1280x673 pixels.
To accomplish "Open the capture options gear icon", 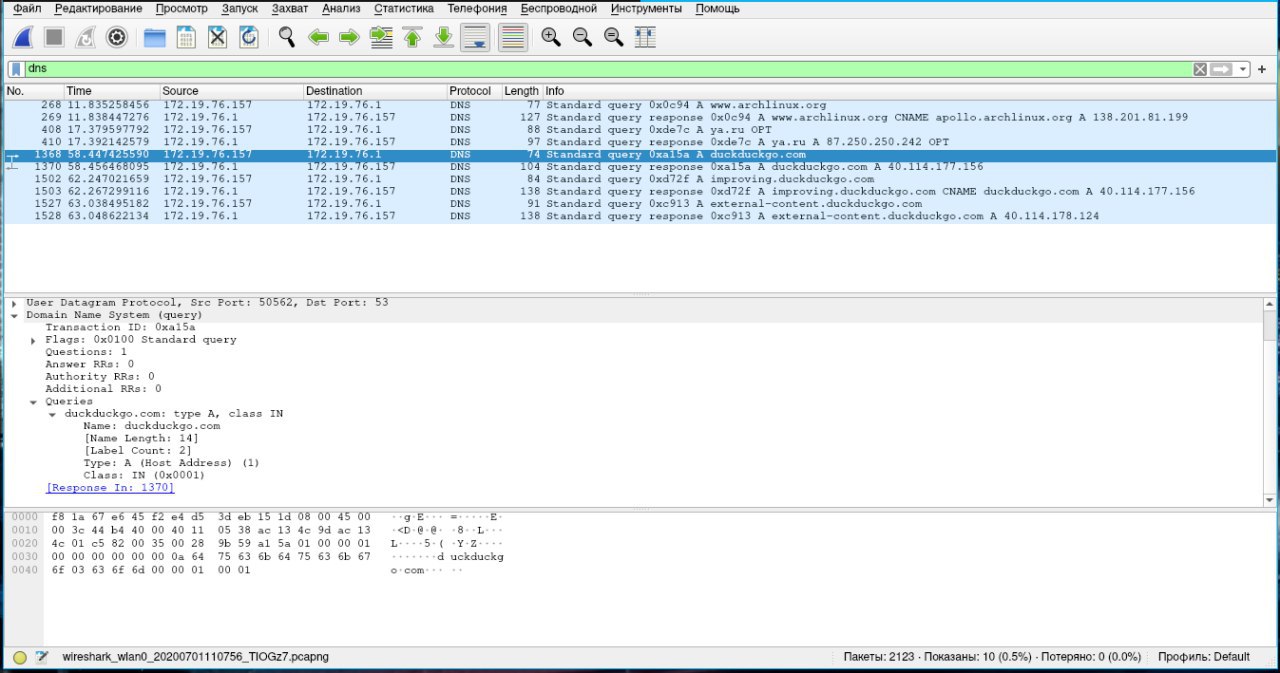I will [x=117, y=38].
